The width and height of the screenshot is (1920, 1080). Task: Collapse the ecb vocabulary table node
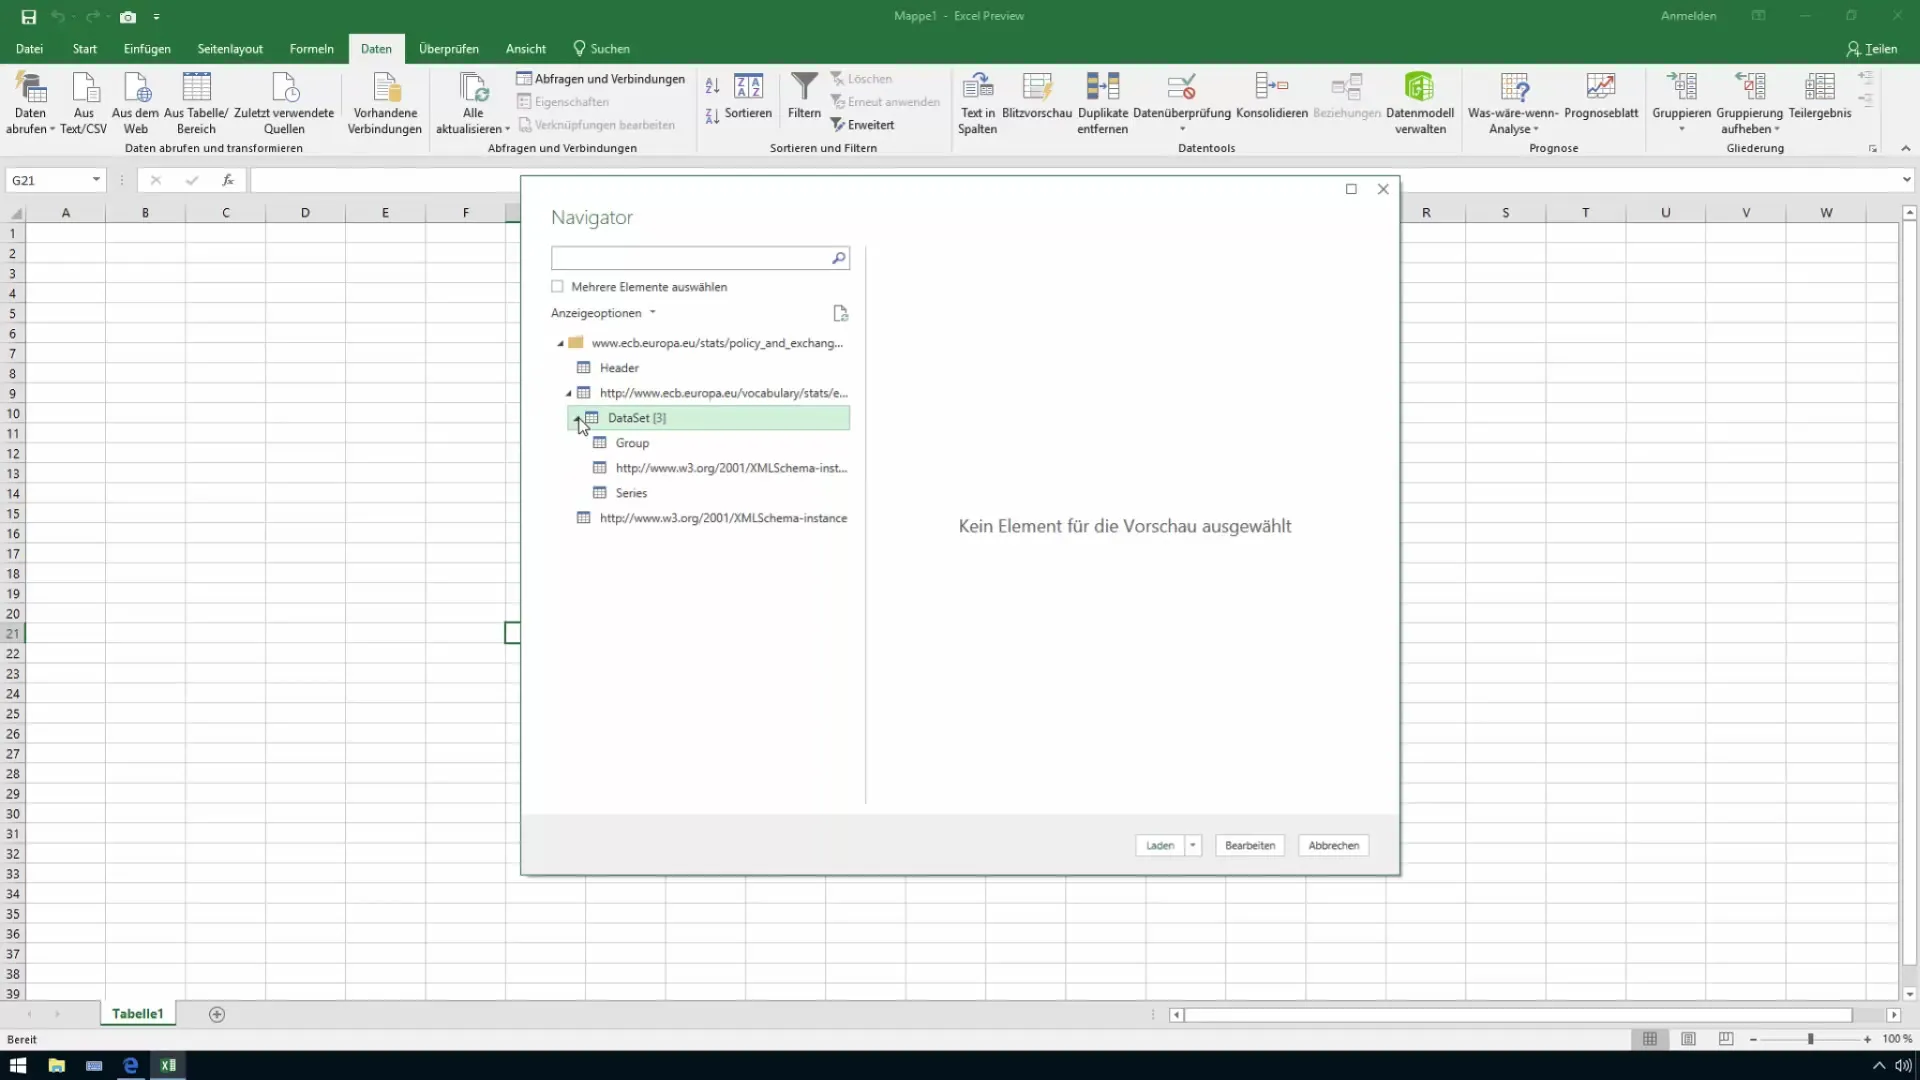click(x=568, y=393)
